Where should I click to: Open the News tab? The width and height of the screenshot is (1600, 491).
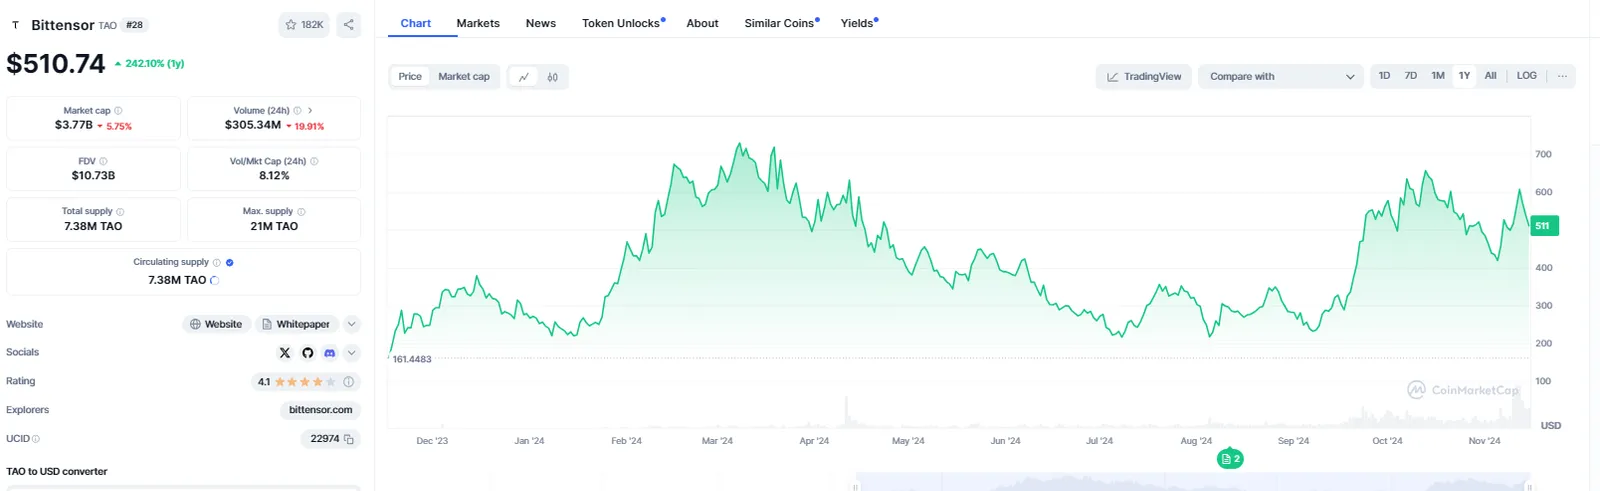[541, 23]
